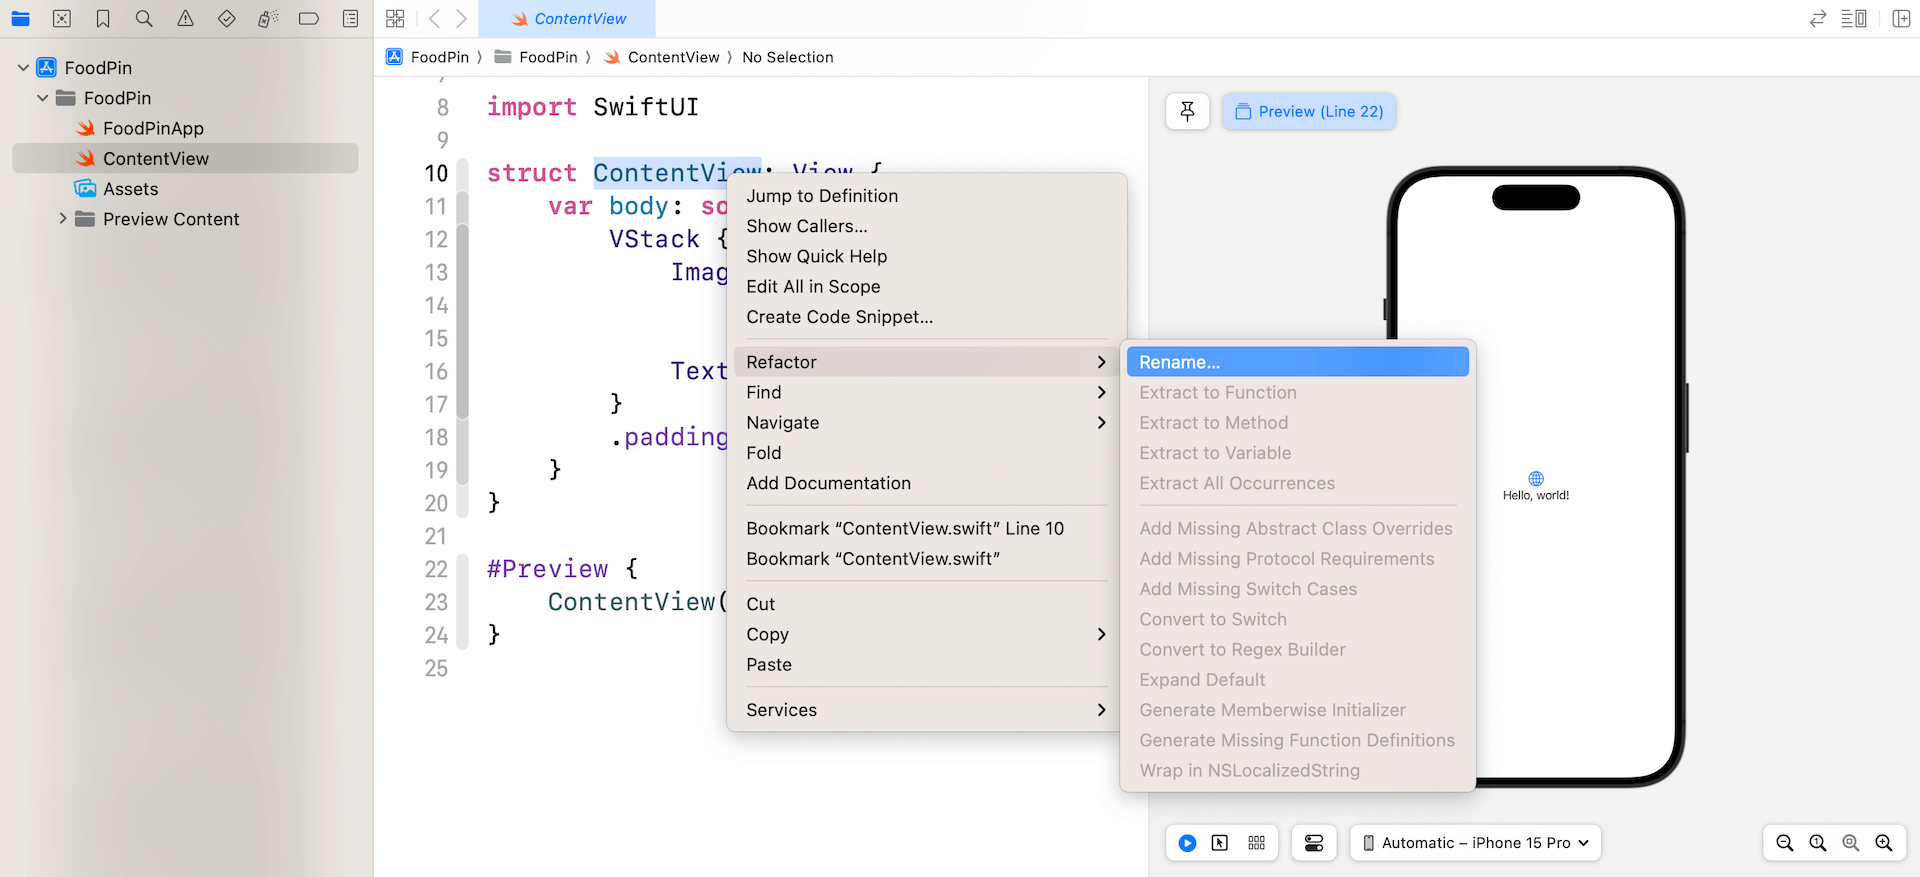Select FoodPinApp file in navigator
The height and width of the screenshot is (877, 1920).
[153, 128]
